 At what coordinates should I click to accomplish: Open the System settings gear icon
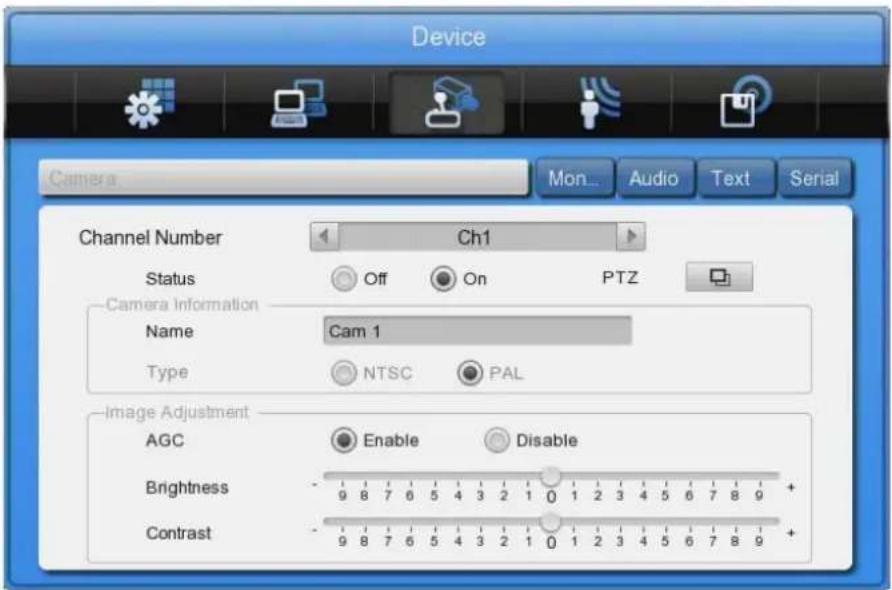click(150, 103)
